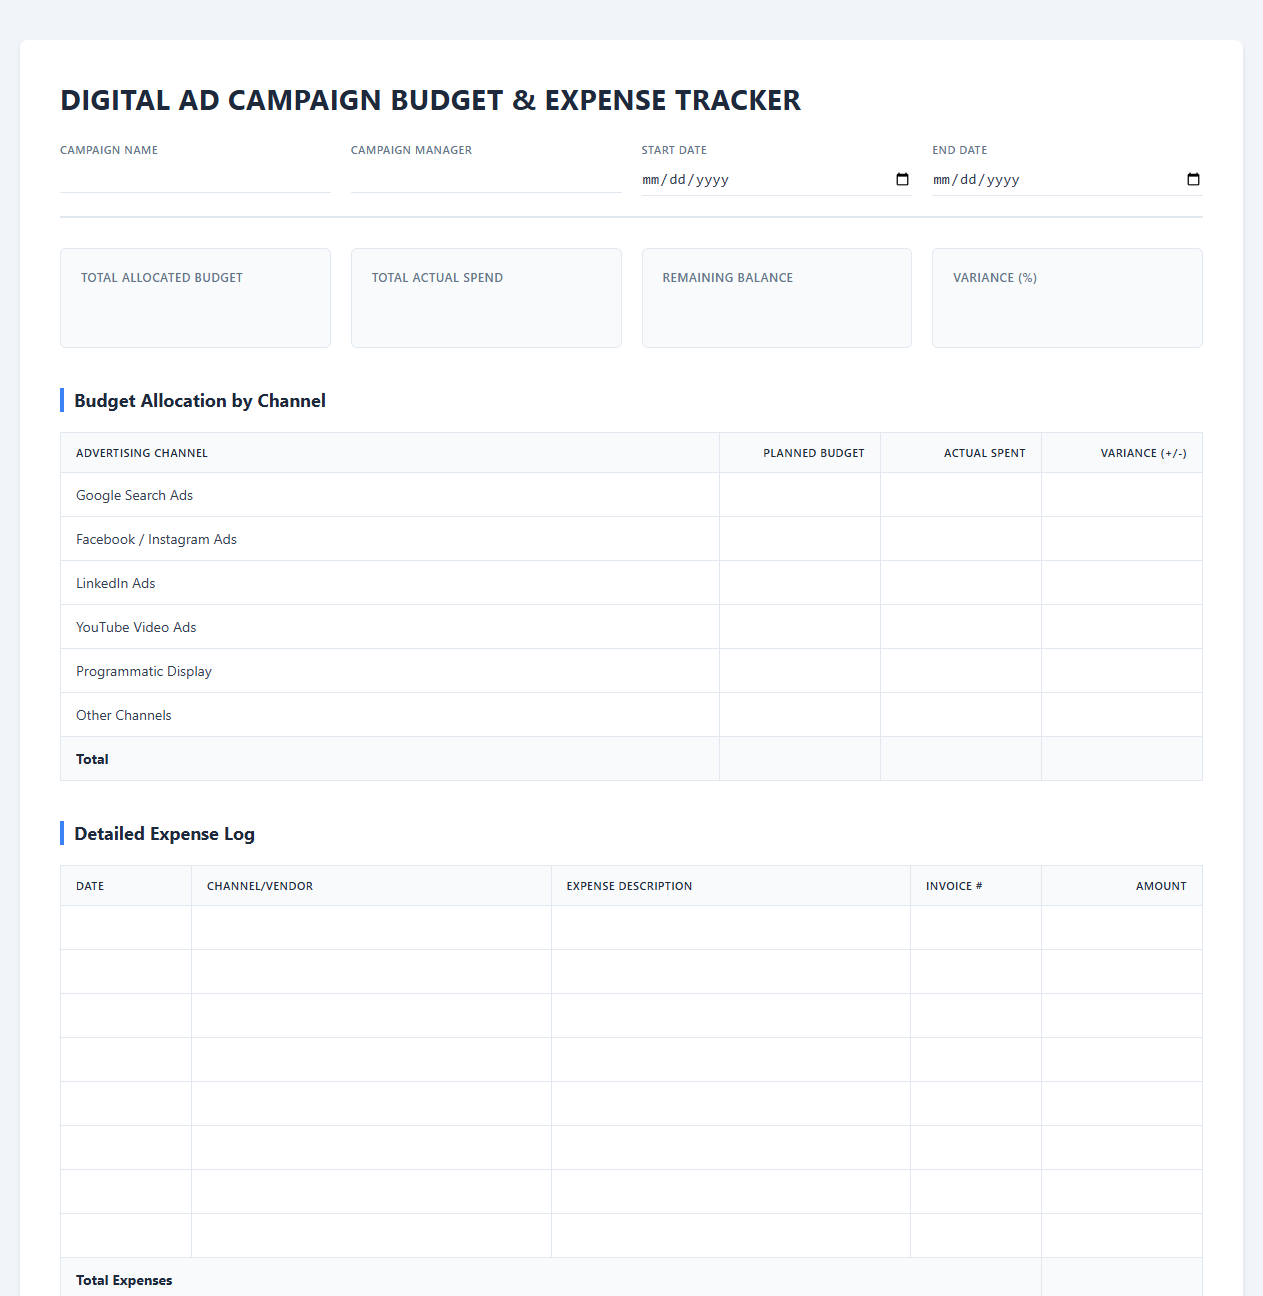The height and width of the screenshot is (1296, 1263).
Task: Click Variance cell for Google Search Ads
Action: [1122, 495]
